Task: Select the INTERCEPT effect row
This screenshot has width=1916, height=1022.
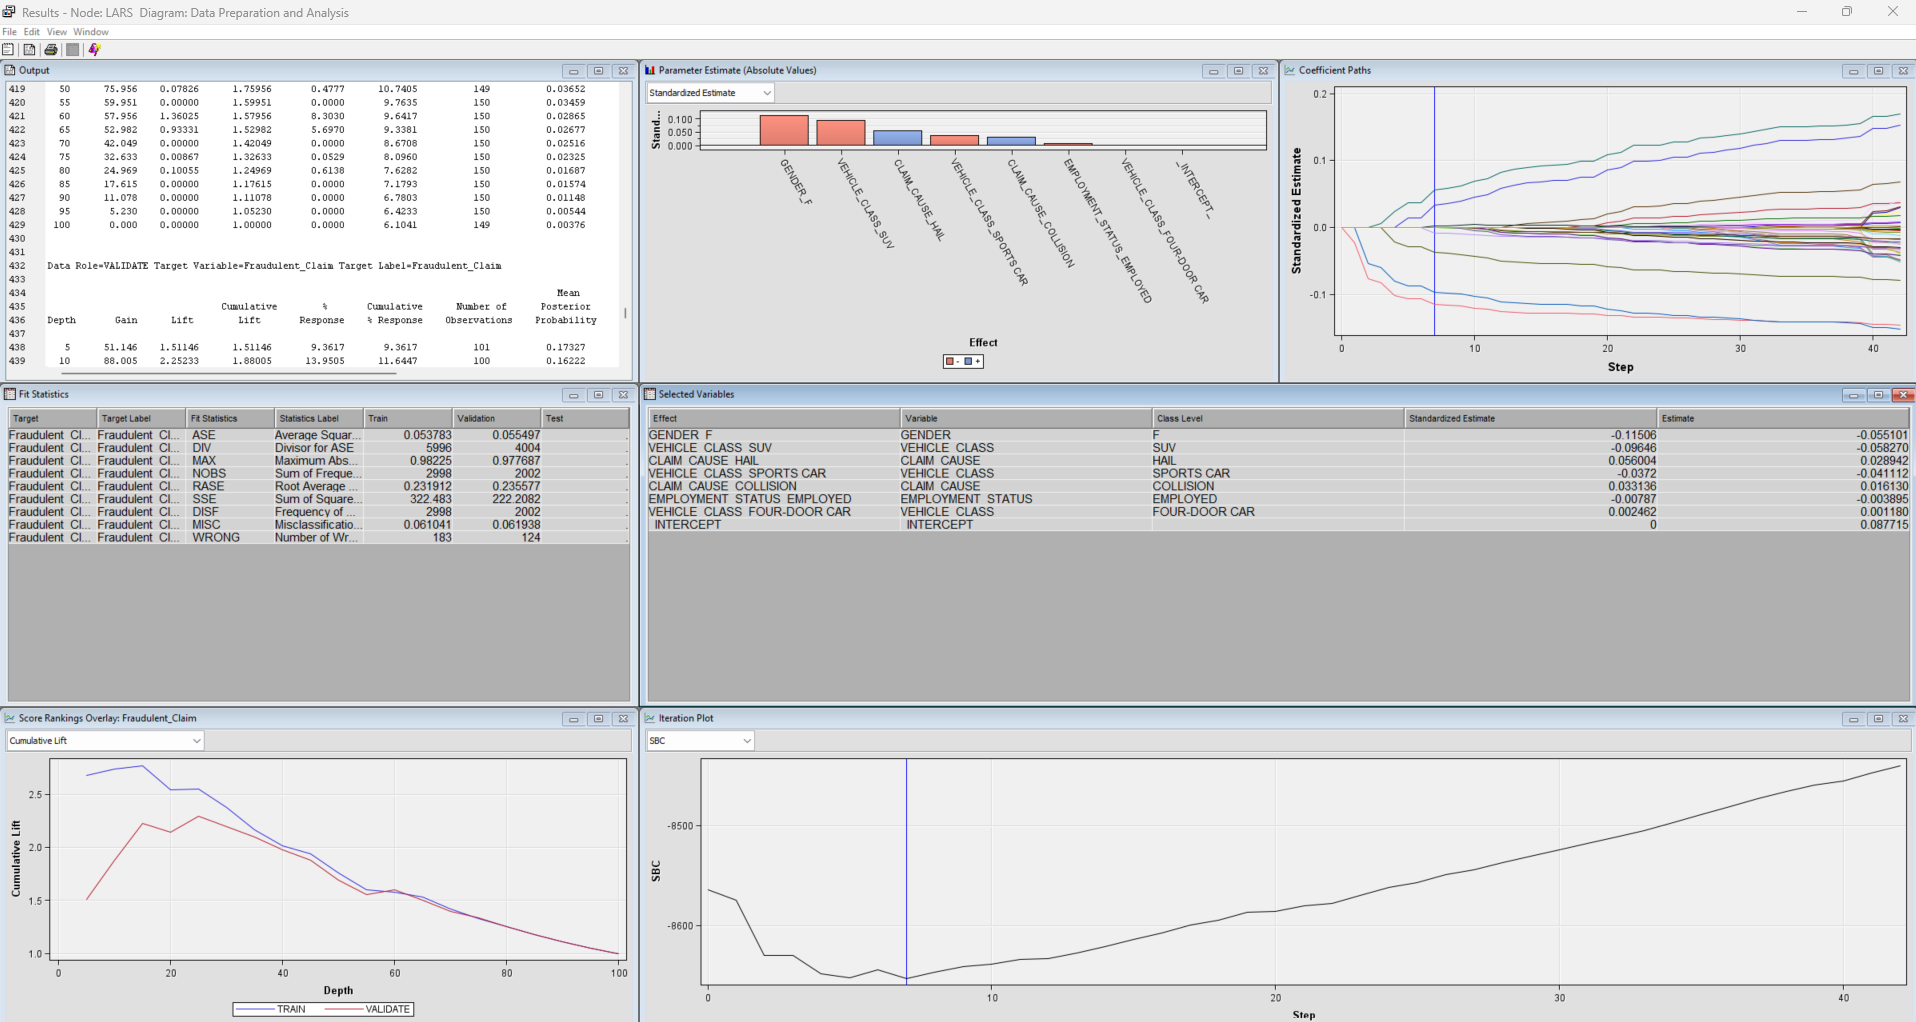Action: pos(1278,525)
